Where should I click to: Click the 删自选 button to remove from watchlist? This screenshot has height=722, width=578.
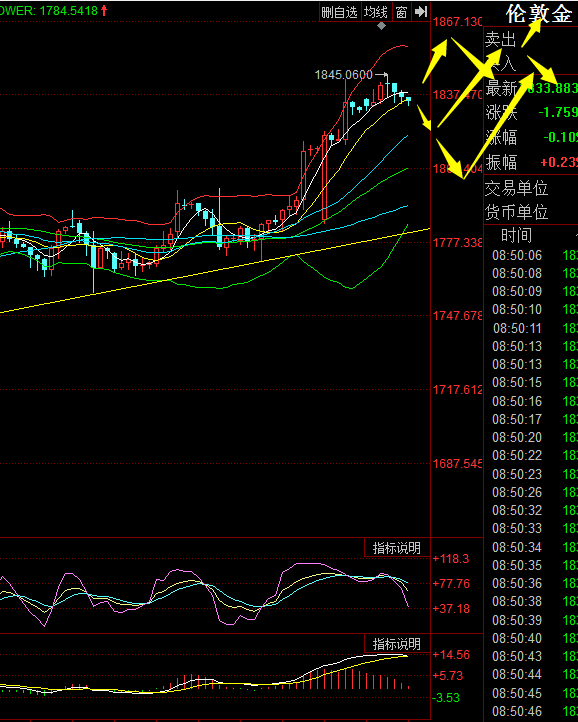(339, 12)
